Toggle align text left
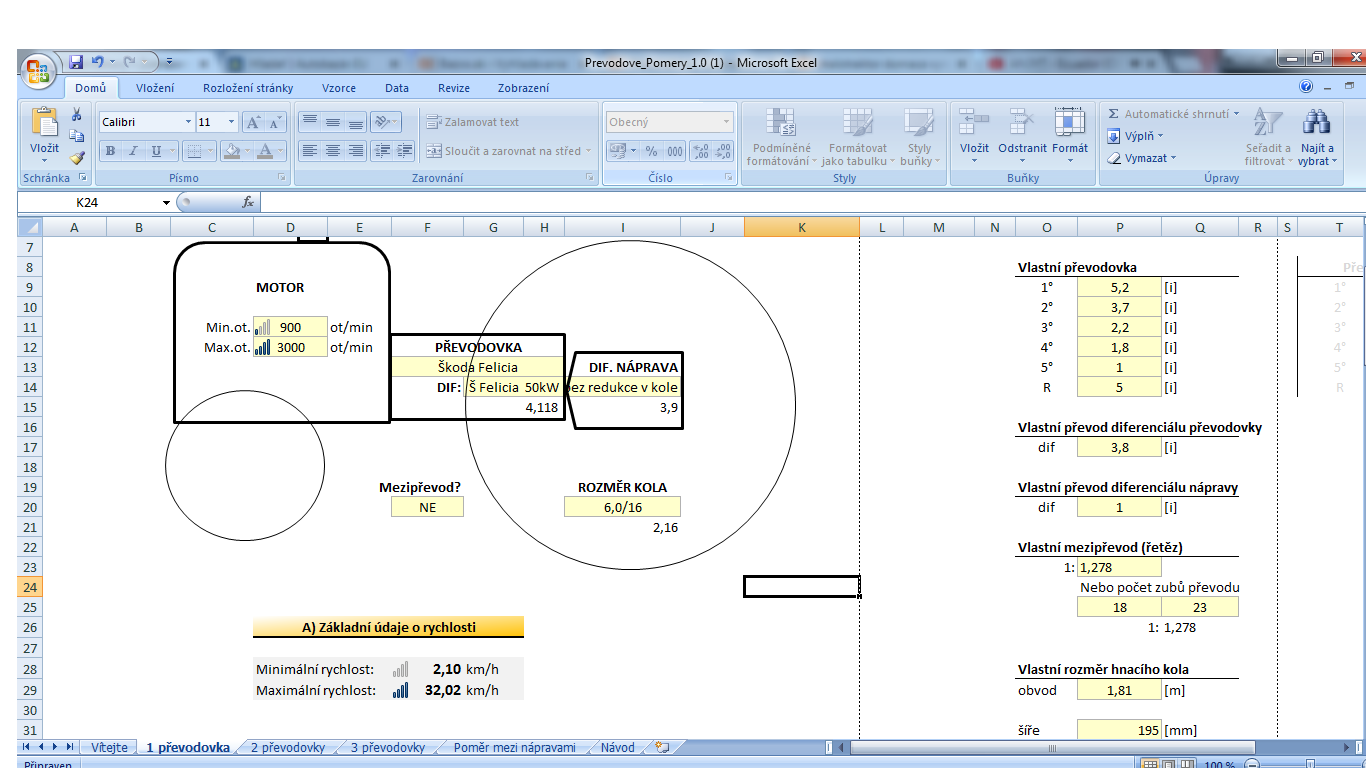 (x=310, y=151)
